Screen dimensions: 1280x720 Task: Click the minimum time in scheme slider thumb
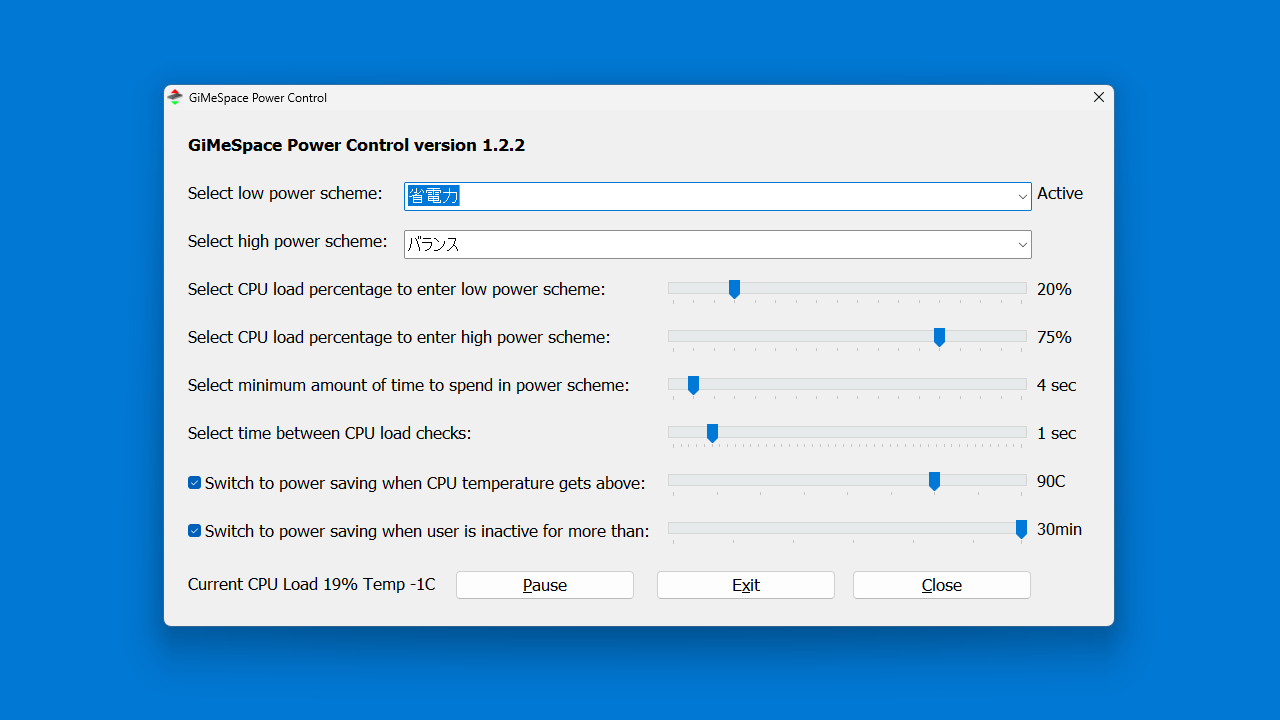pyautogui.click(x=693, y=385)
